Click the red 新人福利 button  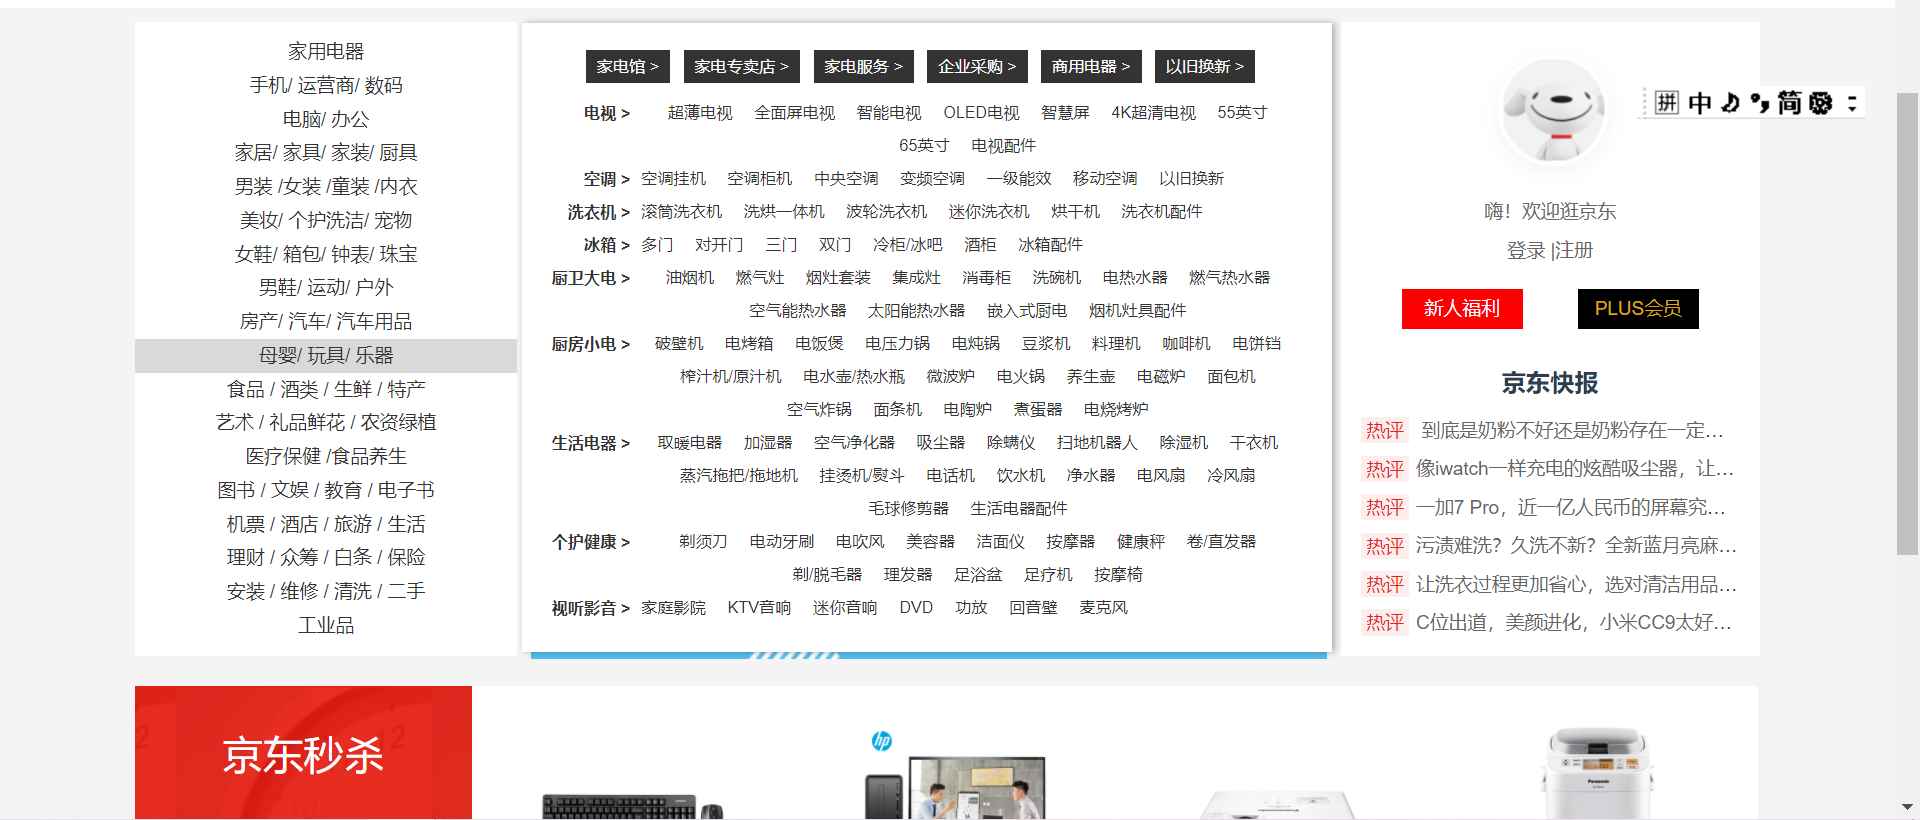pos(1462,308)
